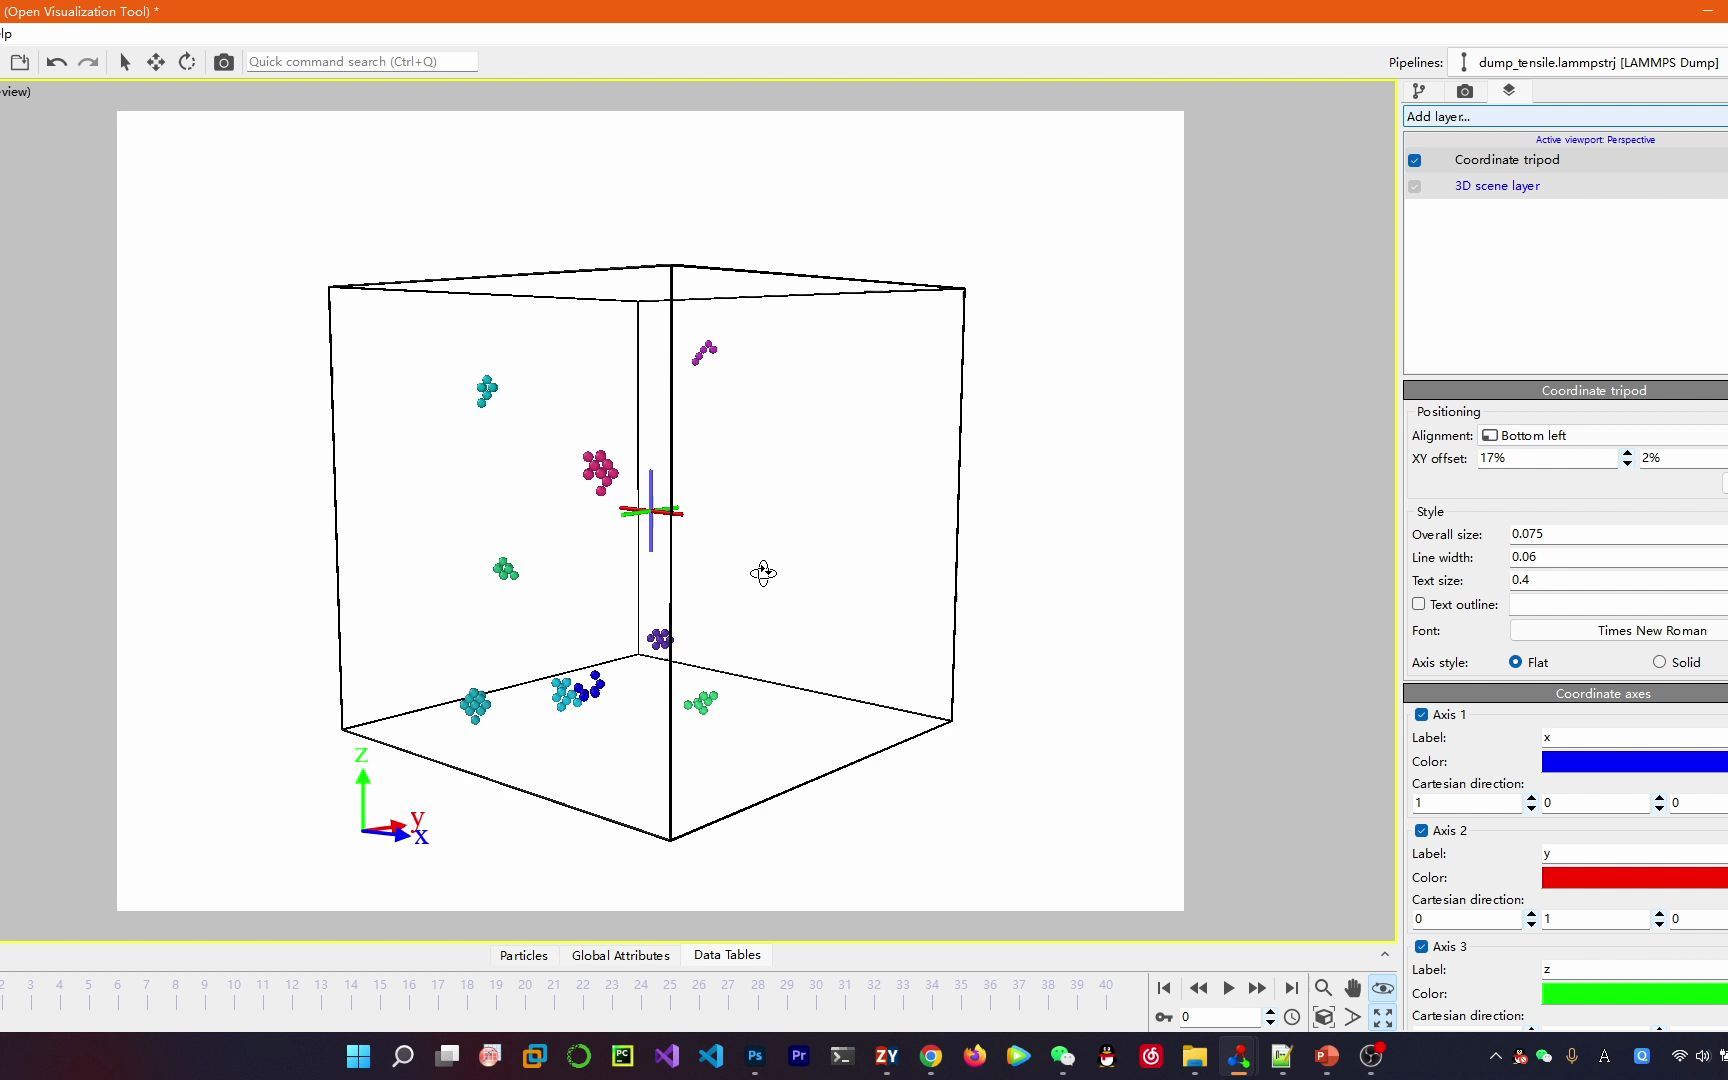Screen dimensions: 1728x1080
Task: Open the Axis 3 green color picker
Action: [1635, 994]
